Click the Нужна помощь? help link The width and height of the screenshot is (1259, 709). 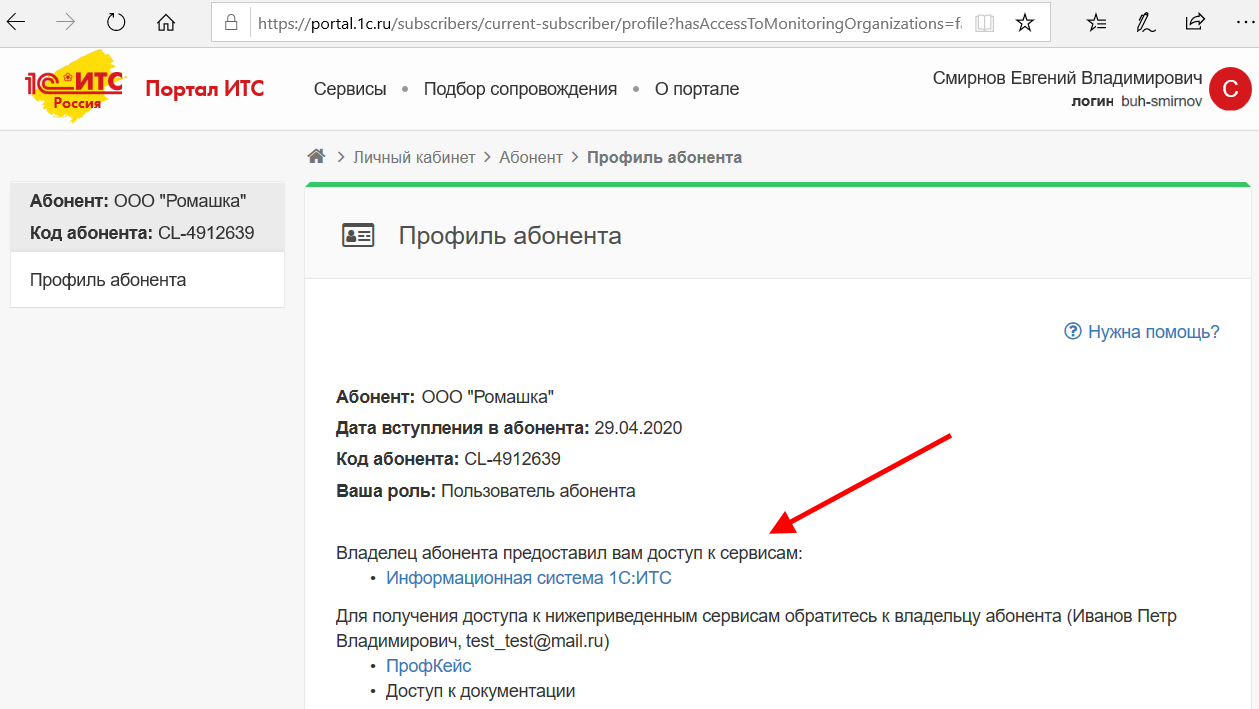1152,332
